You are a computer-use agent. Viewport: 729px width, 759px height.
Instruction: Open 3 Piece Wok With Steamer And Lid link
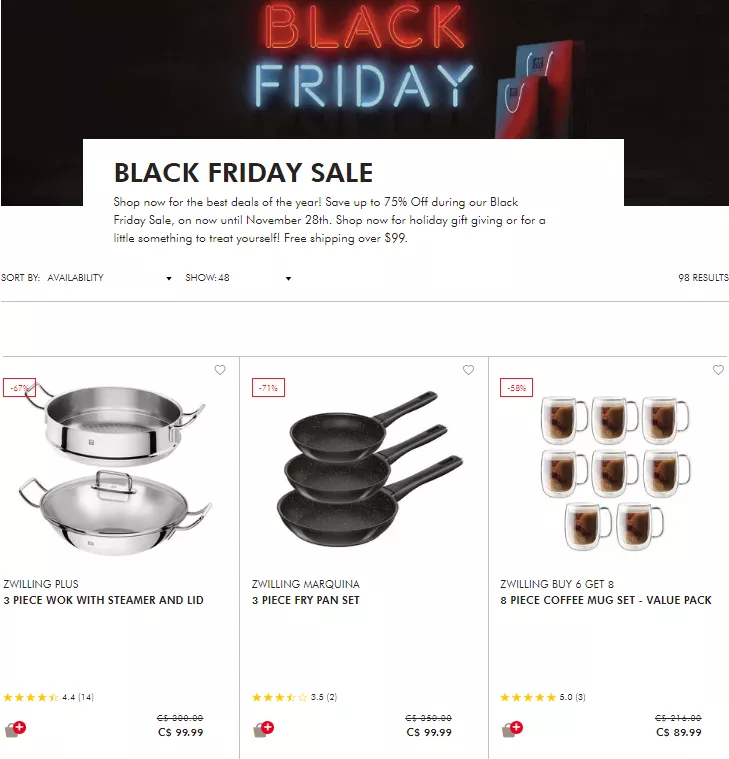104,600
